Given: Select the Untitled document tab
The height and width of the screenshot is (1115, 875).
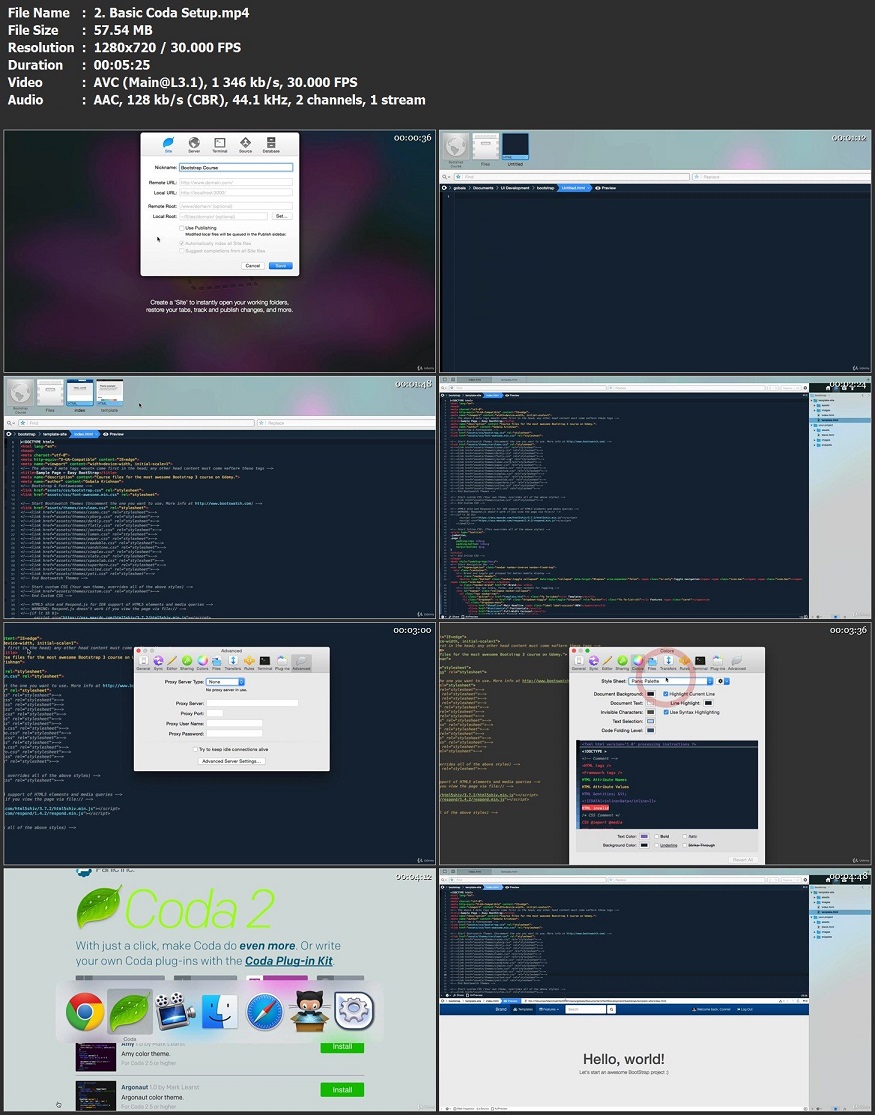Looking at the screenshot, I should point(515,150).
